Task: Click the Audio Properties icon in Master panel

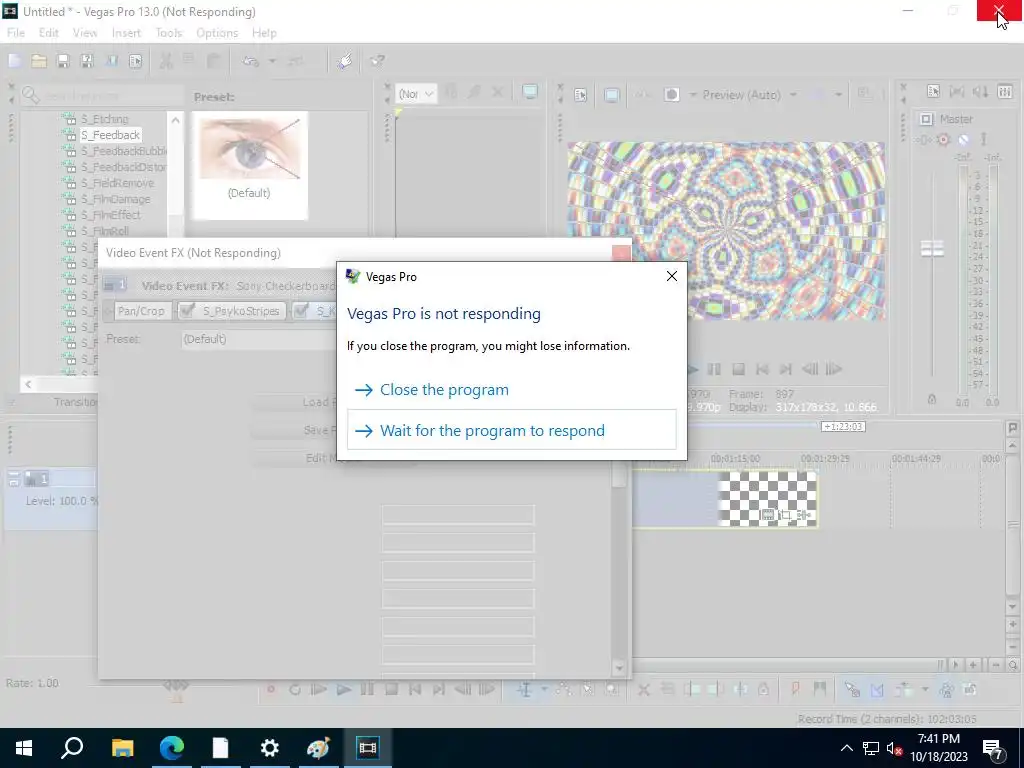Action: pos(933,91)
